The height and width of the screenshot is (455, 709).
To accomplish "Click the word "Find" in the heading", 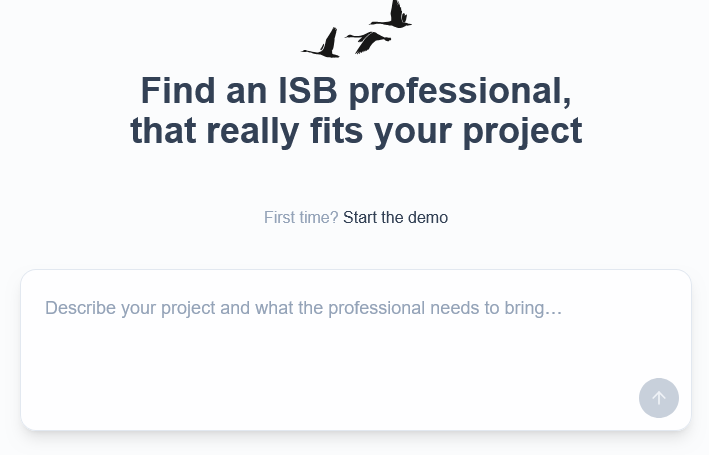I will tap(177, 91).
